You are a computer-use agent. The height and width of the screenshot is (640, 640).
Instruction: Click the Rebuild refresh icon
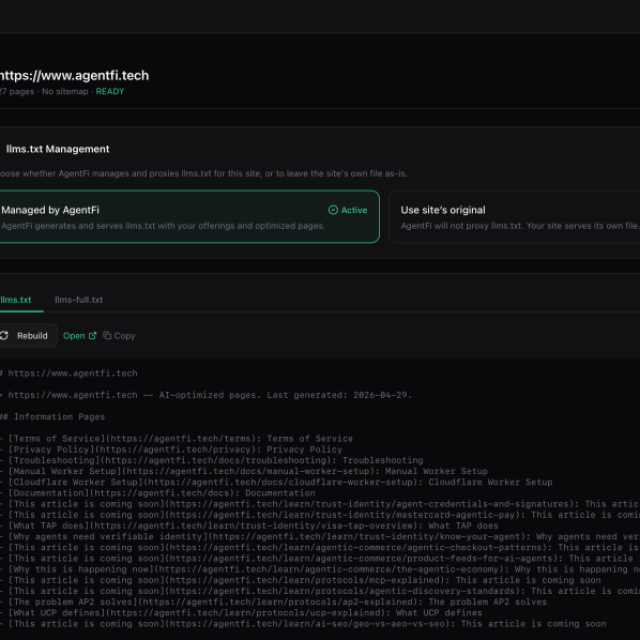(x=4, y=336)
